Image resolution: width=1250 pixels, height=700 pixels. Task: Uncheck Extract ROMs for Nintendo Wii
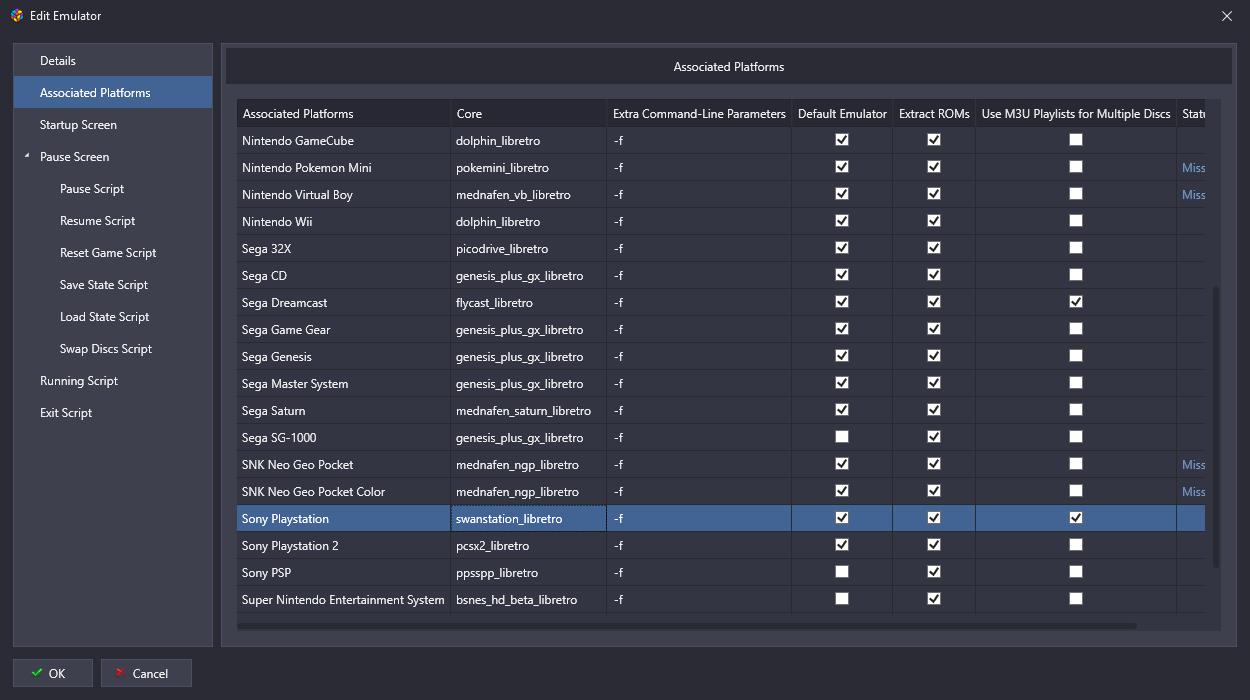934,221
